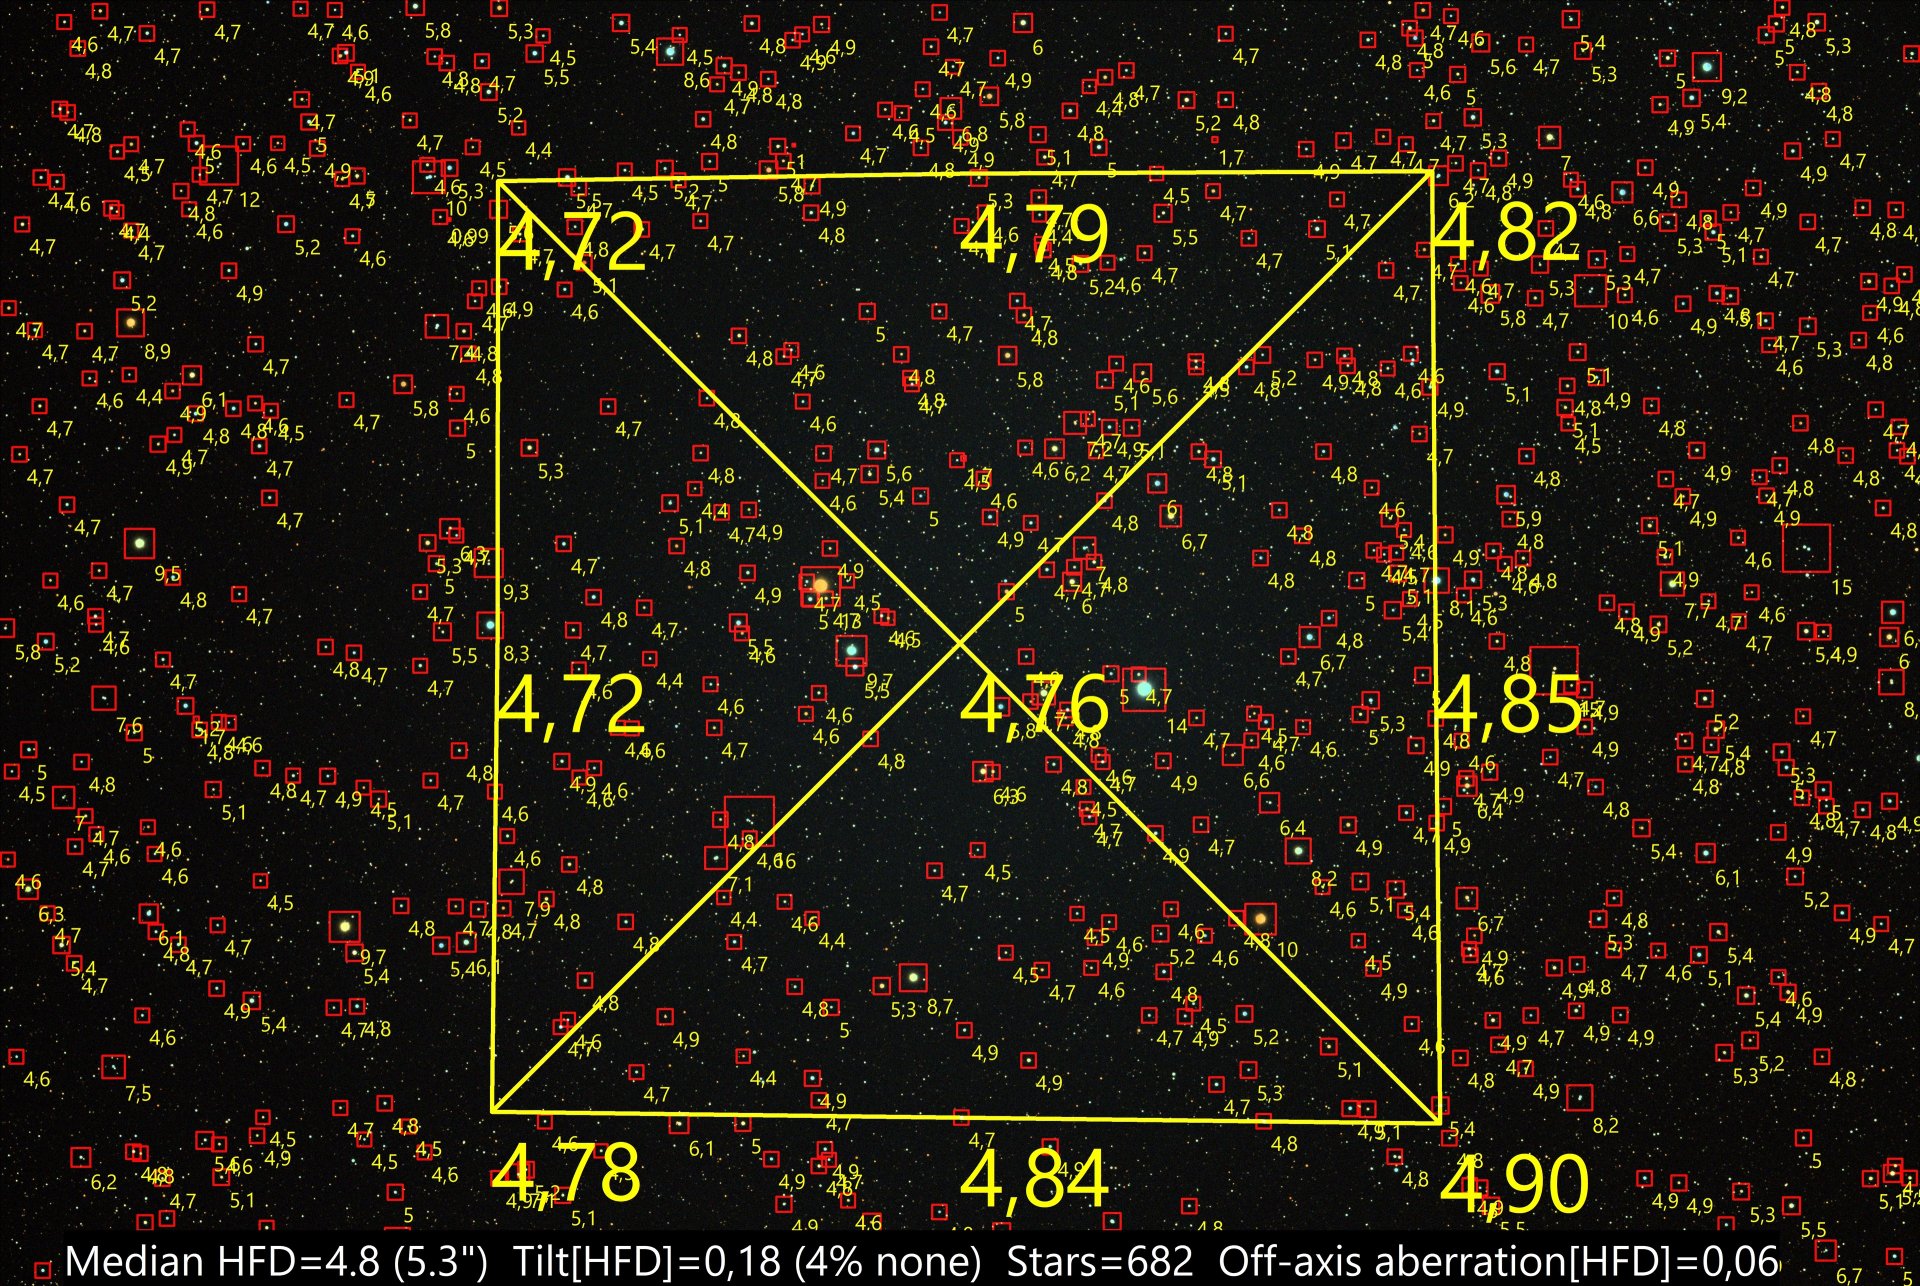Image resolution: width=1920 pixels, height=1286 pixels.
Task: Click the Tilt[HFD]=0,18 (4% none) readout
Action: tap(747, 1262)
